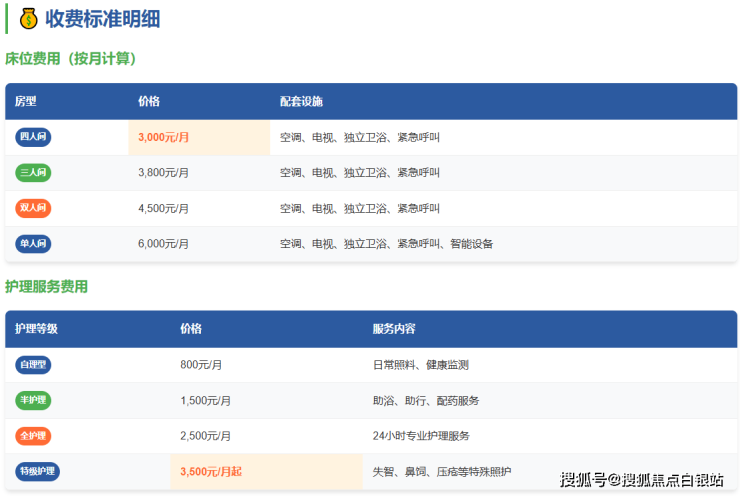This screenshot has width=740, height=496.
Task: Select the 特级护理 care badge
Action: pyautogui.click(x=38, y=471)
